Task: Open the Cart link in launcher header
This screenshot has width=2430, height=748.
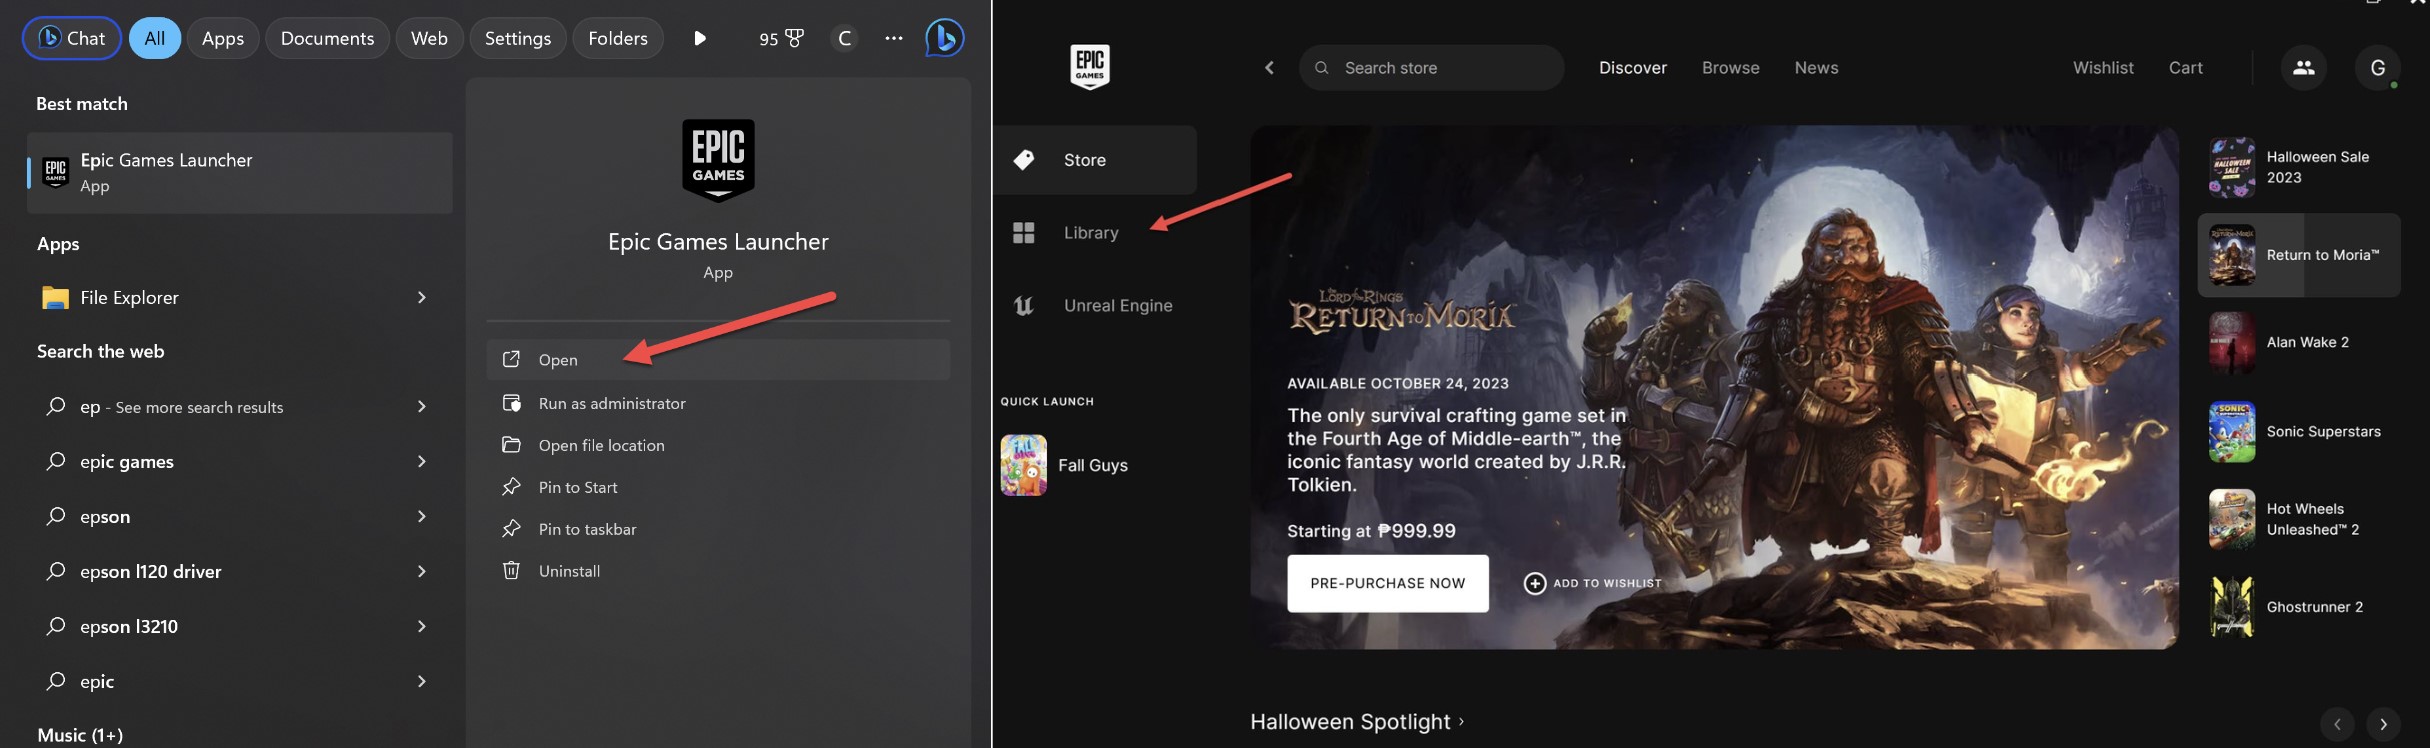Action: (2186, 68)
